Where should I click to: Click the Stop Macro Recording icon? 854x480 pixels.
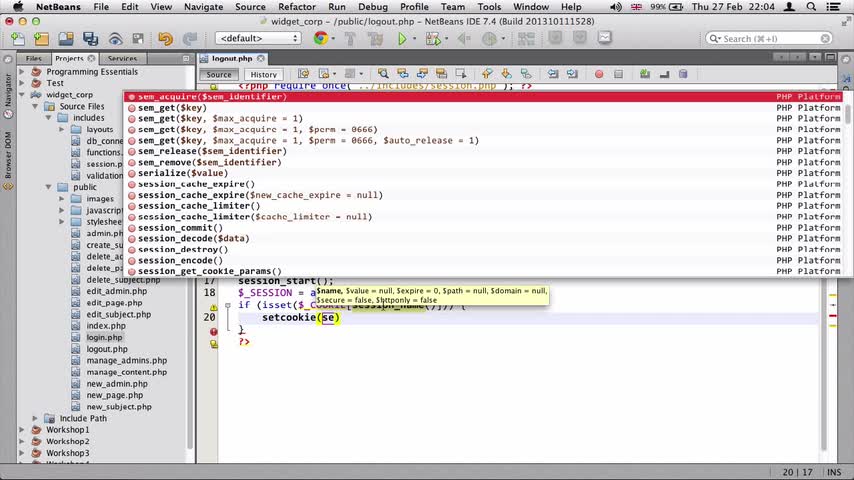pyautogui.click(x=618, y=74)
